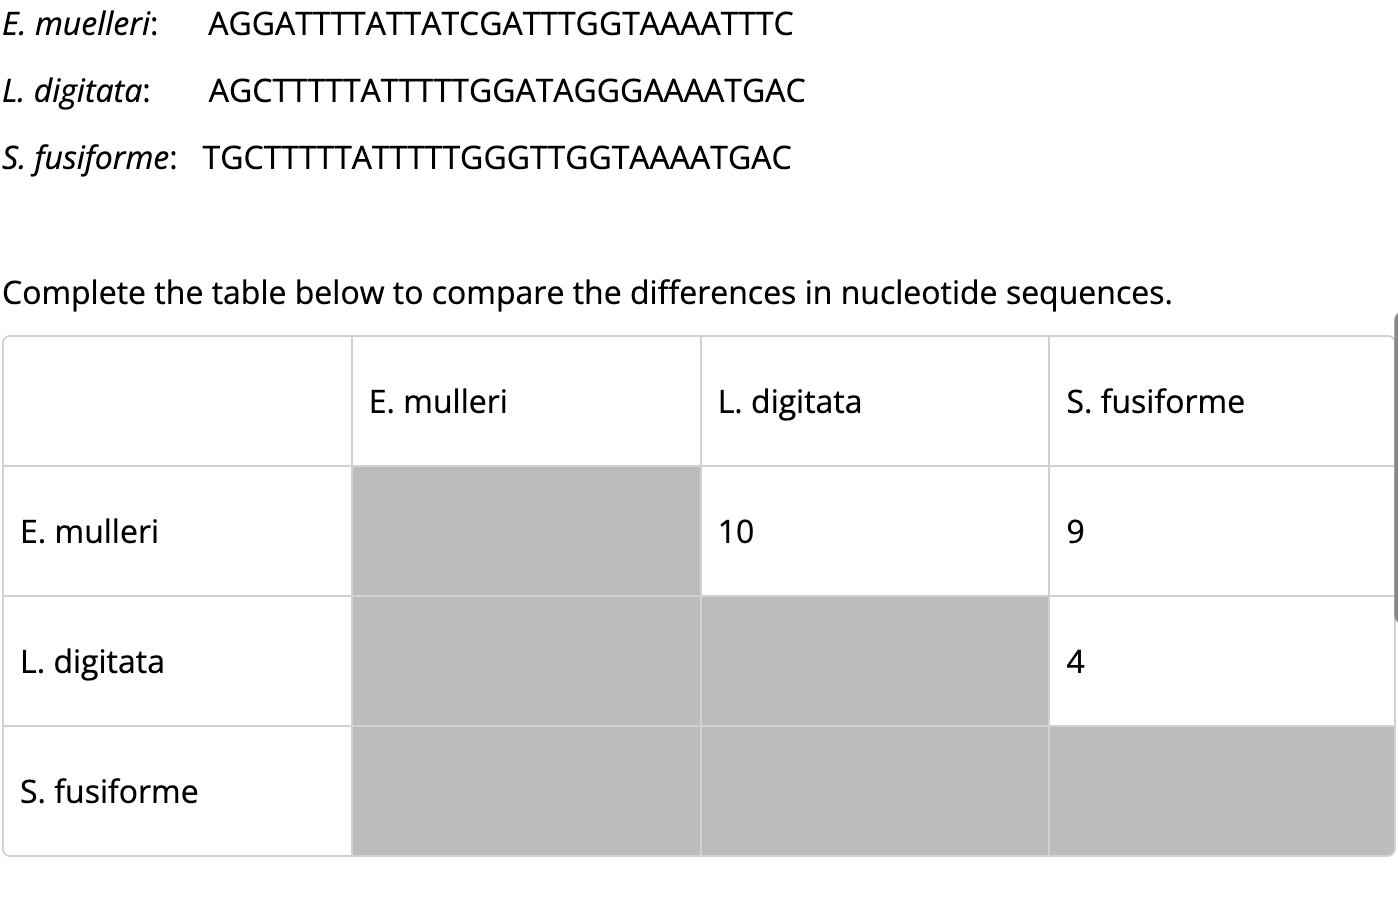Click the E. muelleri nucleotide sequence text
This screenshot has height=902, width=1398.
[x=500, y=24]
